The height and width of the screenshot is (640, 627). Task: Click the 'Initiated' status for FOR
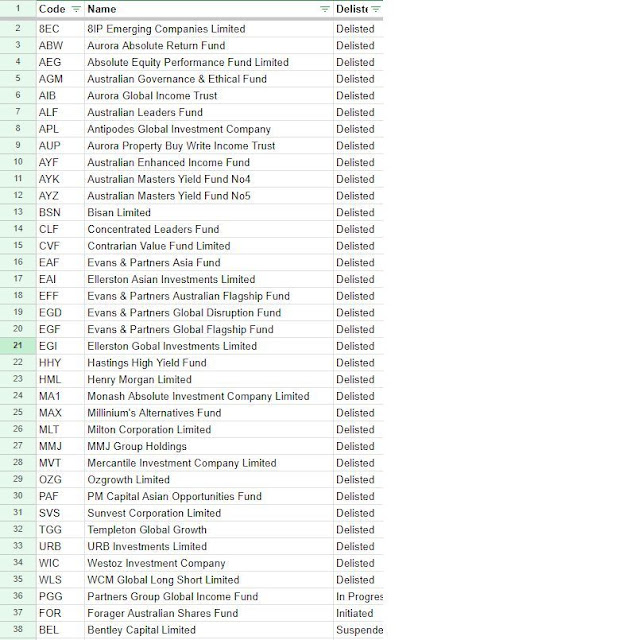[x=358, y=613]
